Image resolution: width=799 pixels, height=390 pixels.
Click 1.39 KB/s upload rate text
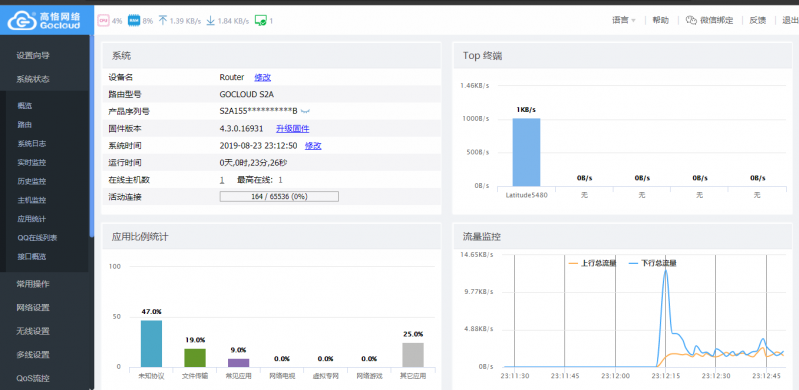point(185,21)
